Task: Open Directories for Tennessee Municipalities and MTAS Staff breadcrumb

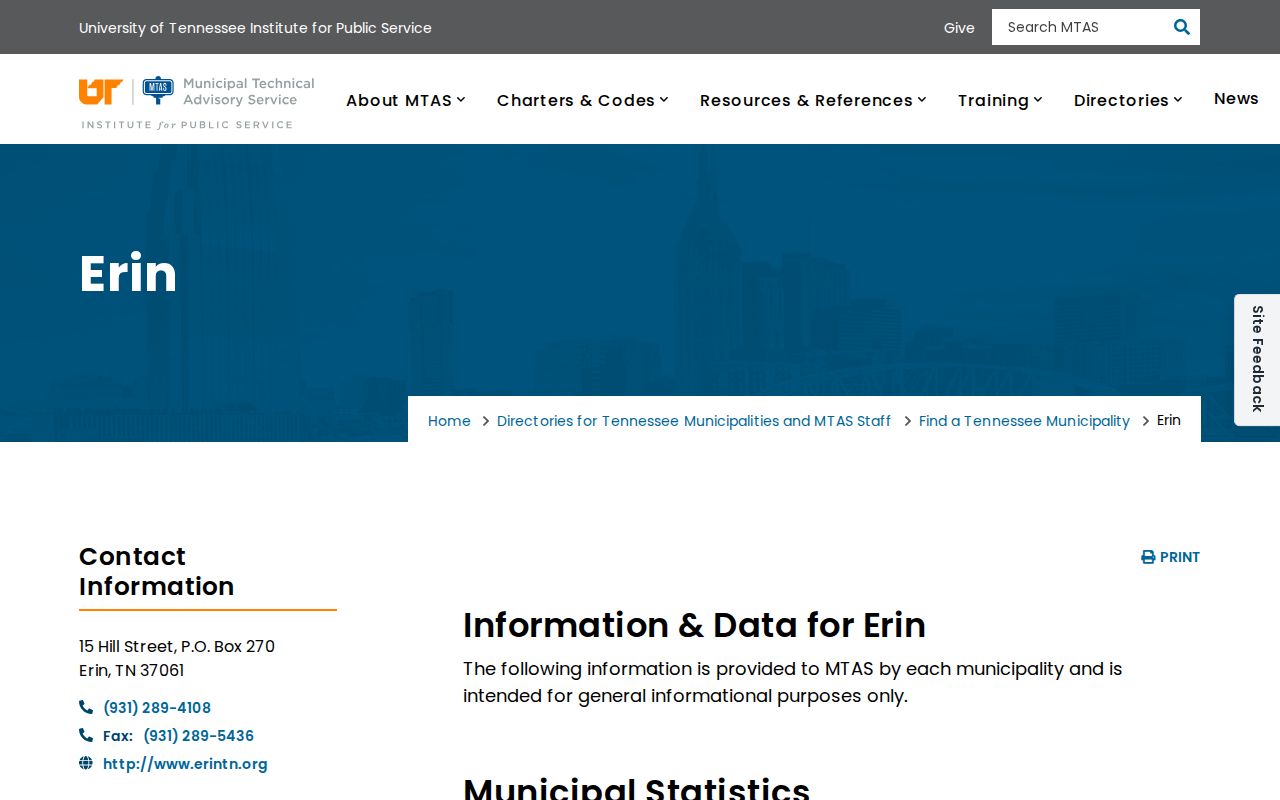Action: (694, 421)
